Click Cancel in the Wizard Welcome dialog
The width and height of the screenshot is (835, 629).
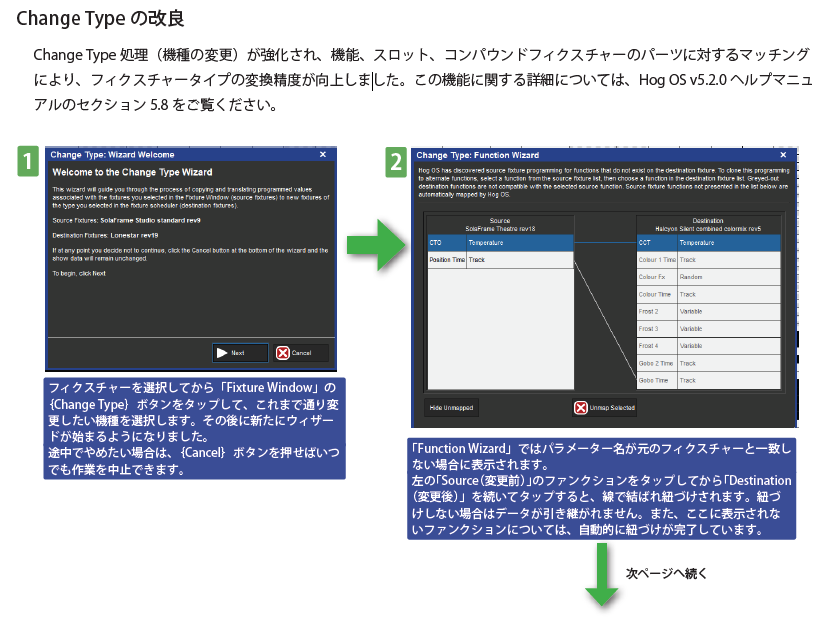(301, 353)
